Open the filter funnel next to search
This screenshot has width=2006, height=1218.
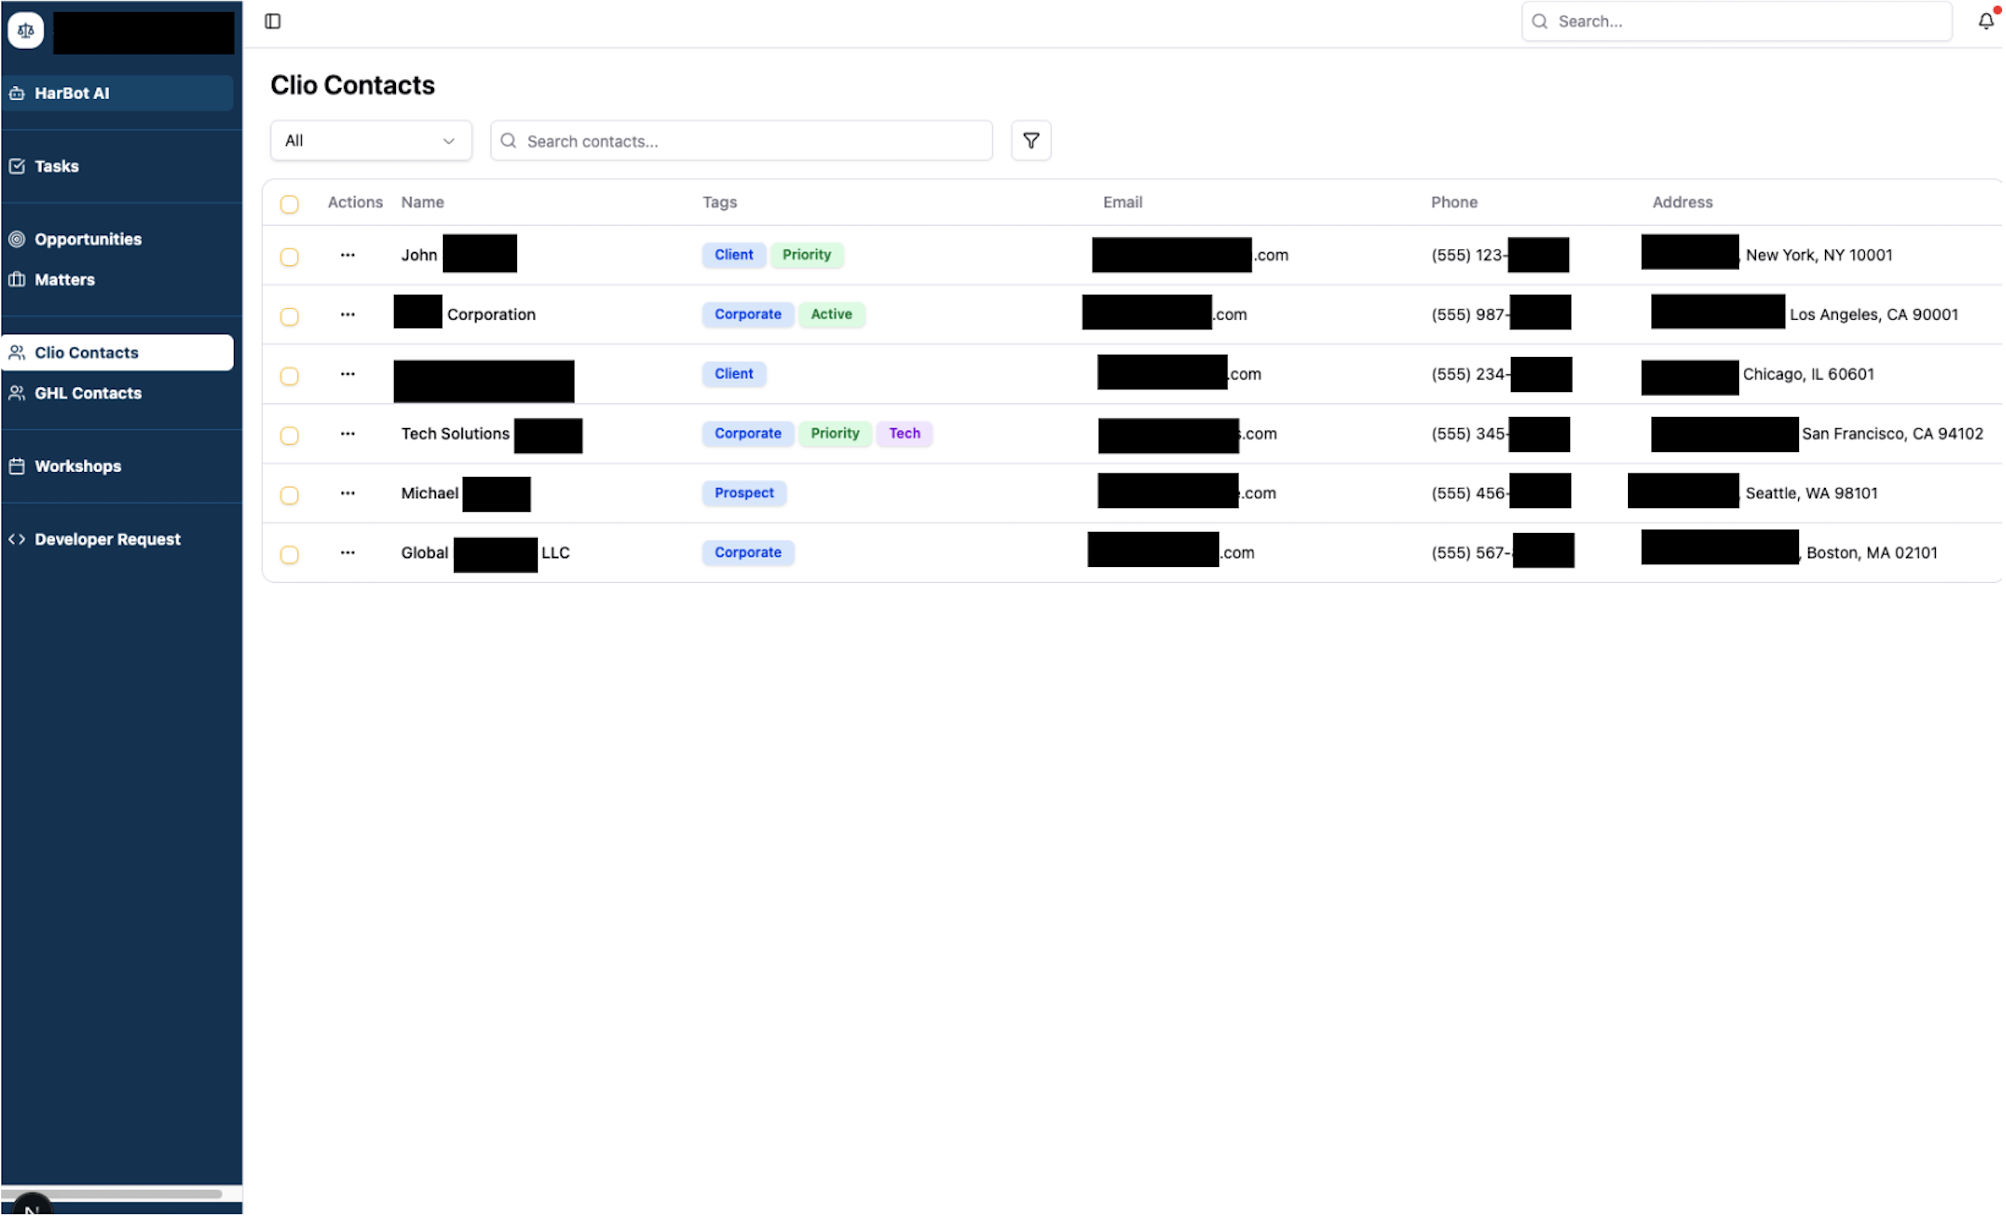[x=1031, y=141]
